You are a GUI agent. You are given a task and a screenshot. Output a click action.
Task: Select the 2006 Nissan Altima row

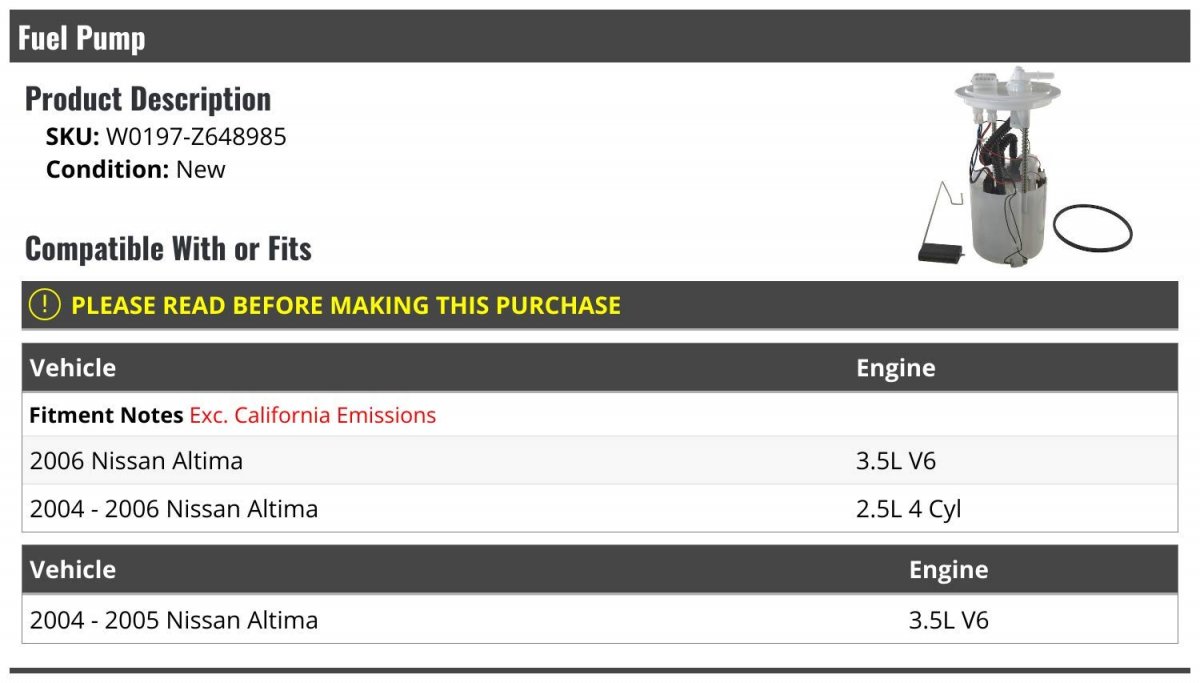pos(600,461)
